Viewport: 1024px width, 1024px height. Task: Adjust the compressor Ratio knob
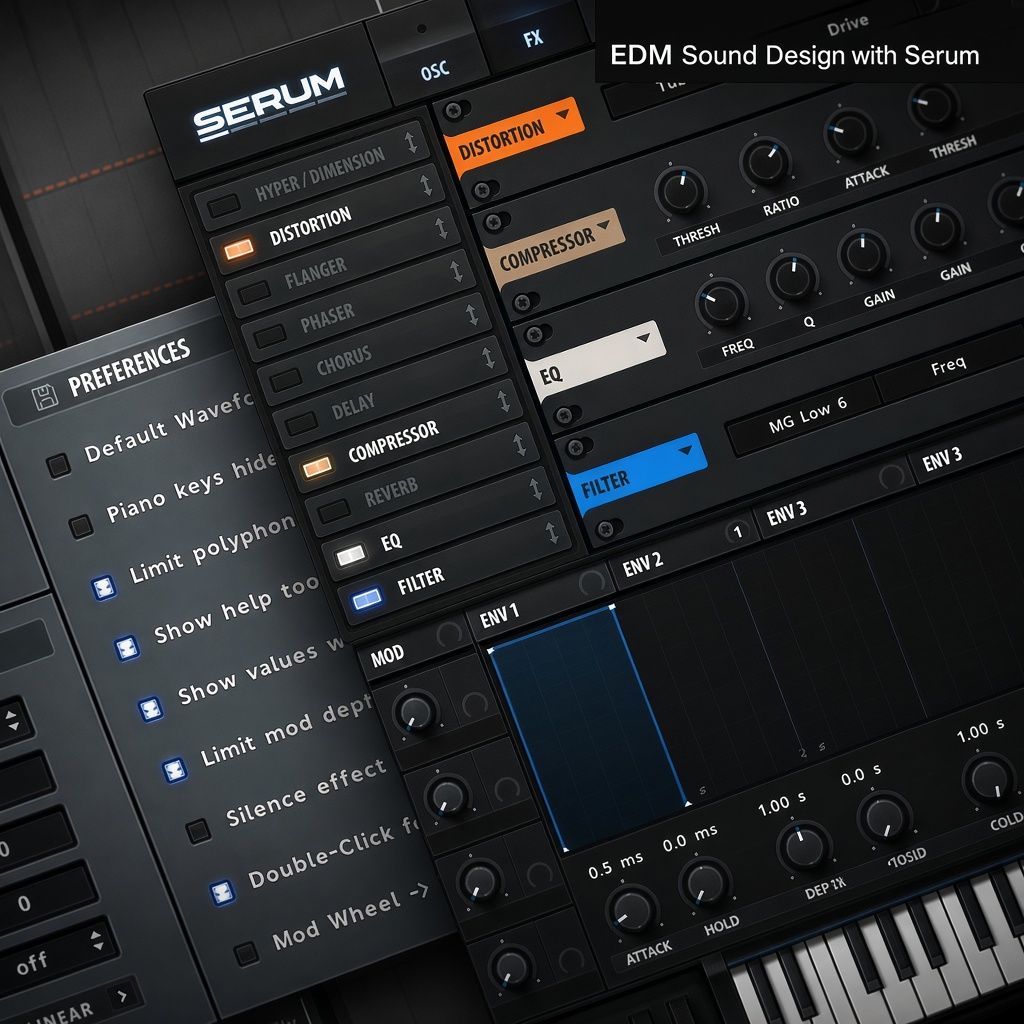click(765, 161)
